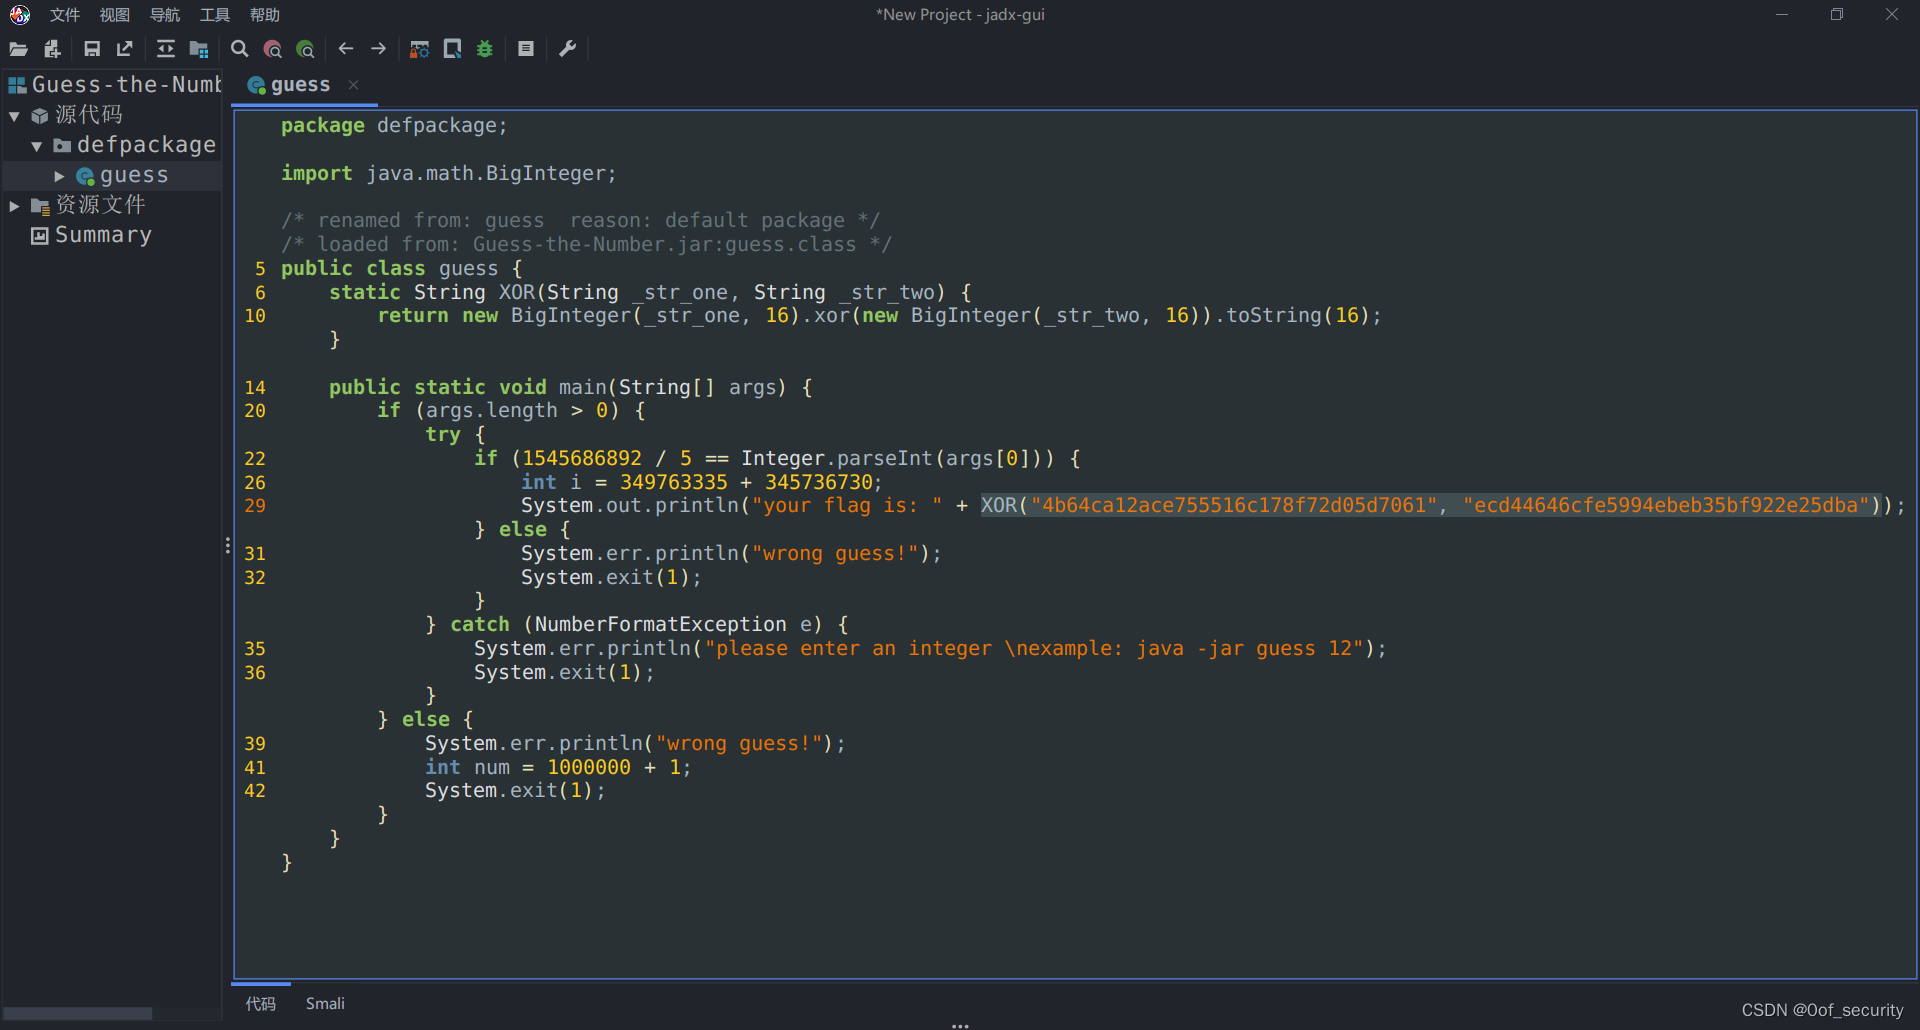Open jadx preferences via wrench icon
The height and width of the screenshot is (1030, 1920).
click(x=567, y=48)
